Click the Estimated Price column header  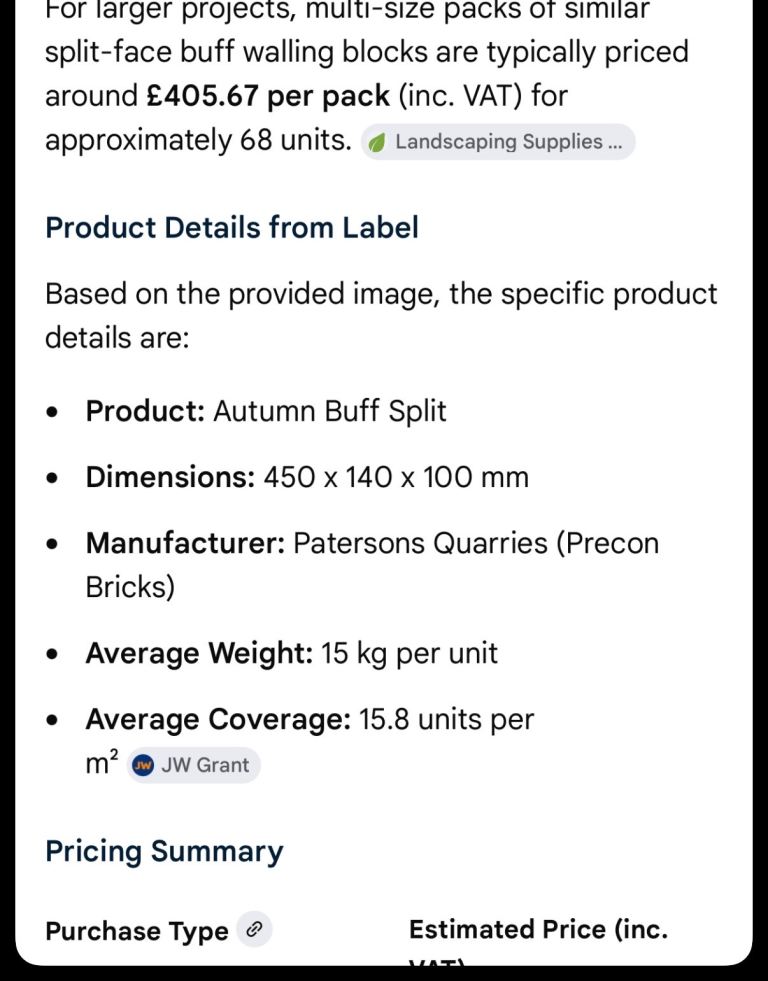click(x=537, y=930)
